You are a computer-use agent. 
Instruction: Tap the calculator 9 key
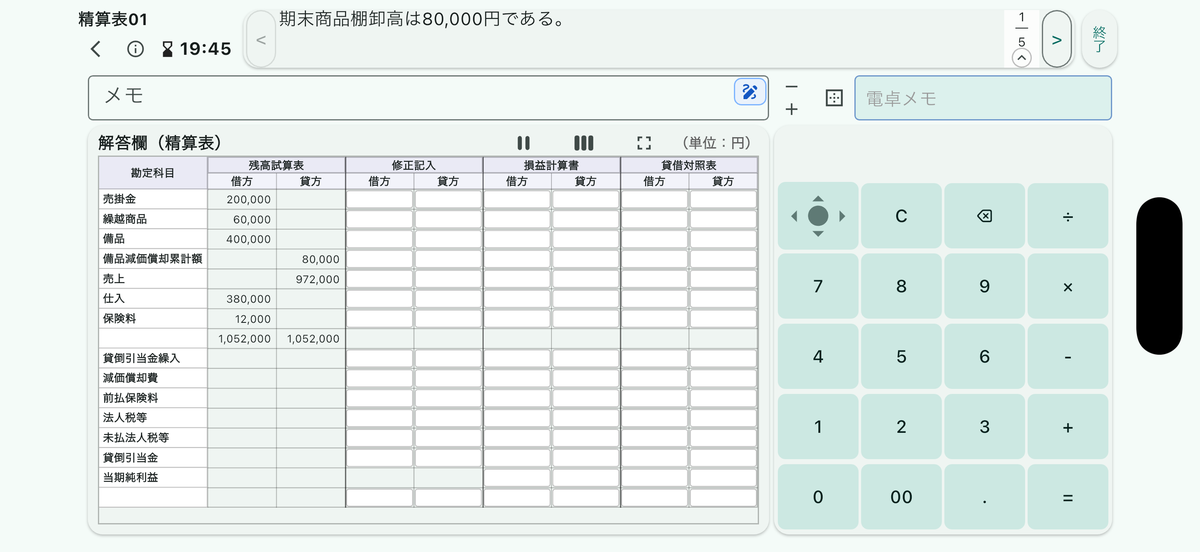point(984,286)
